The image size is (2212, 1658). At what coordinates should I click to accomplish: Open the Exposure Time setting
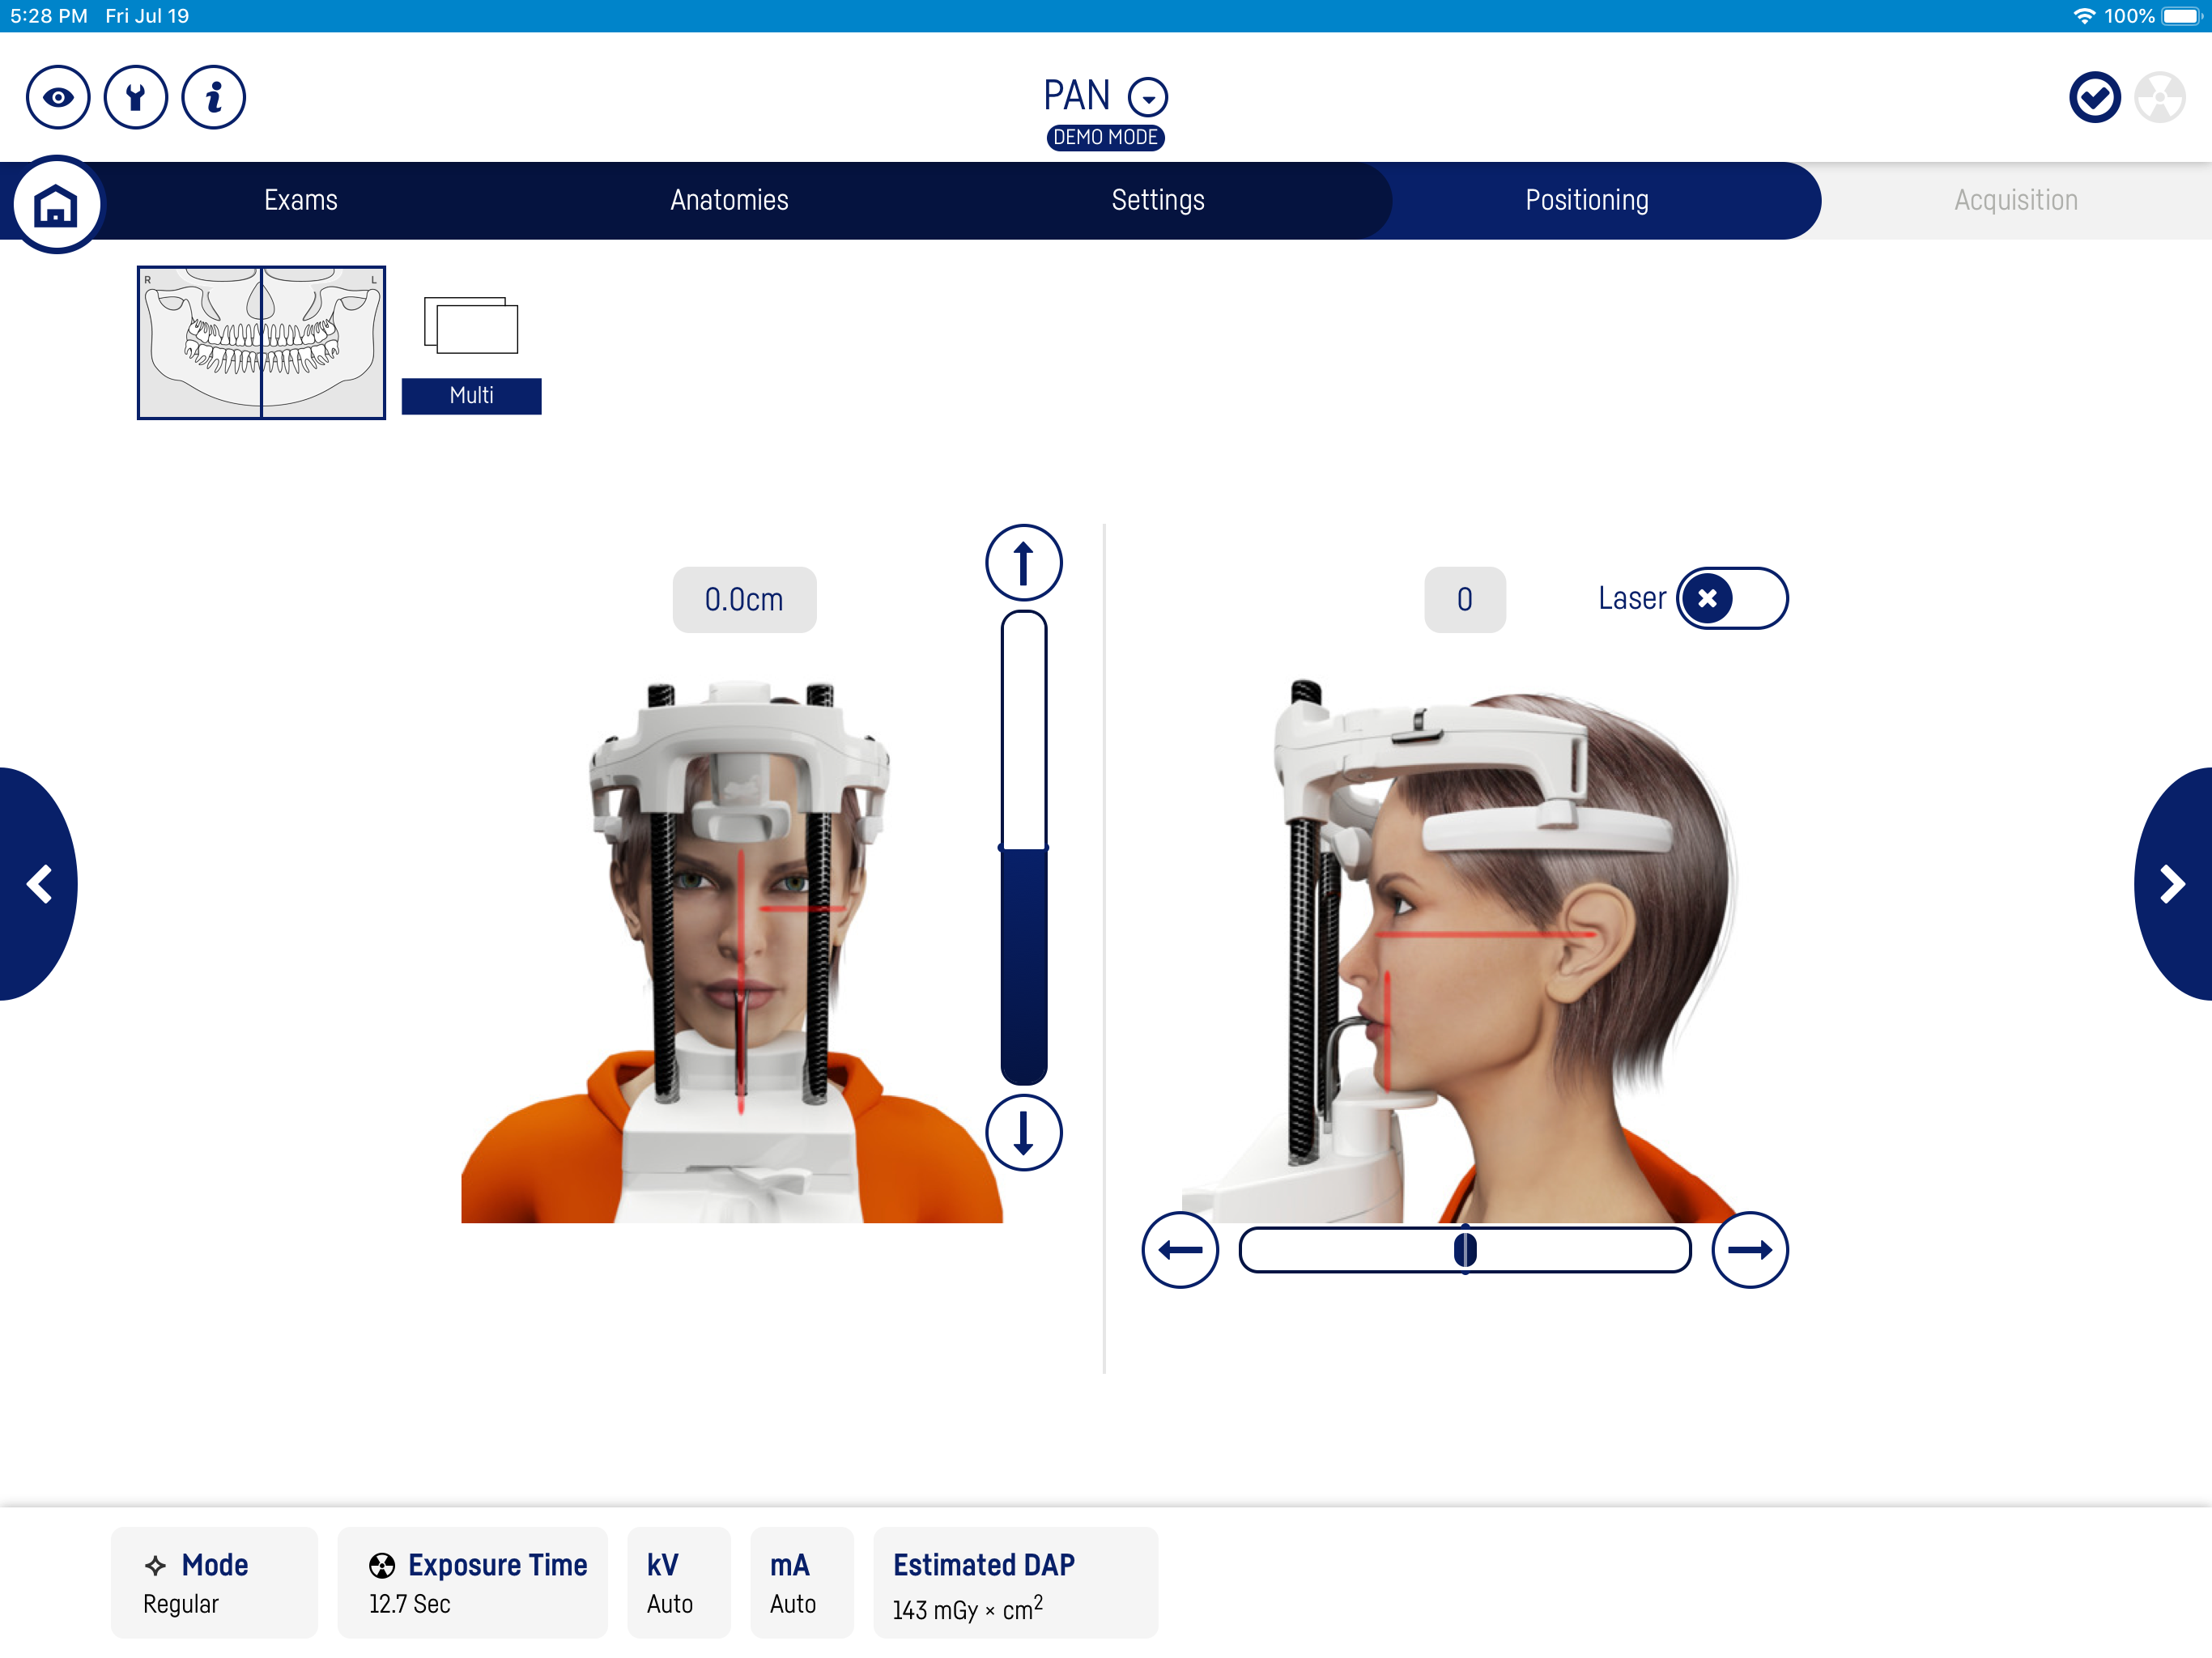[472, 1582]
